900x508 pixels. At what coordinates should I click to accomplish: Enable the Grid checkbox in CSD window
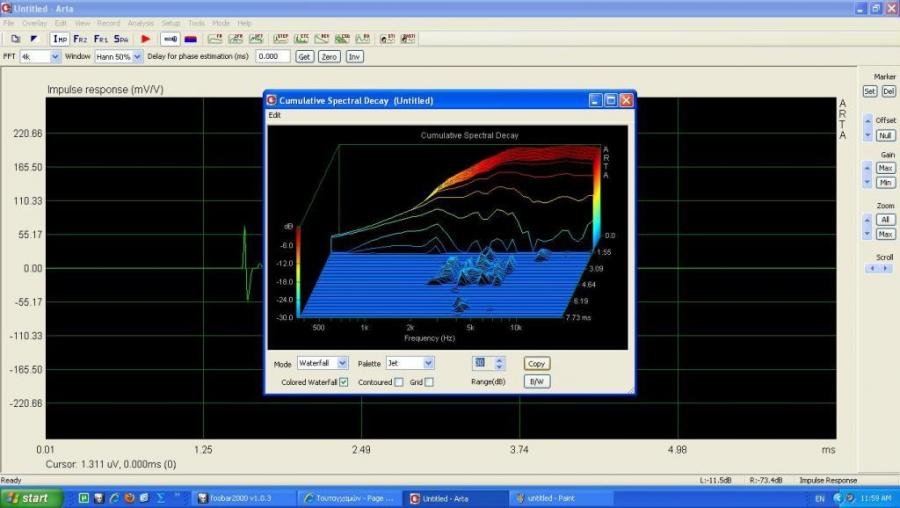point(429,382)
